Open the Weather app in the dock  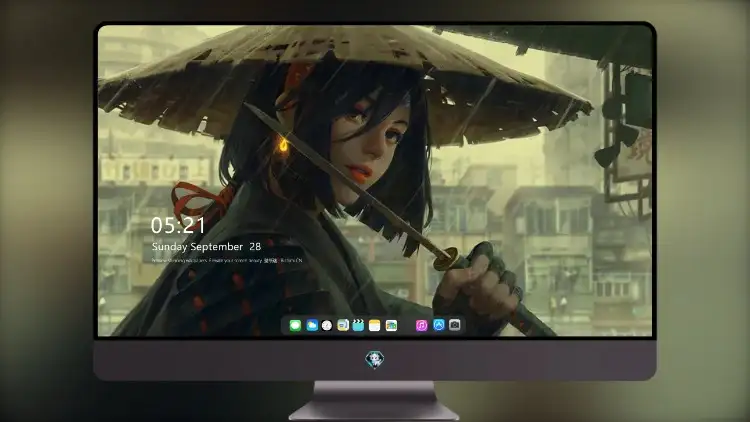click(x=312, y=325)
